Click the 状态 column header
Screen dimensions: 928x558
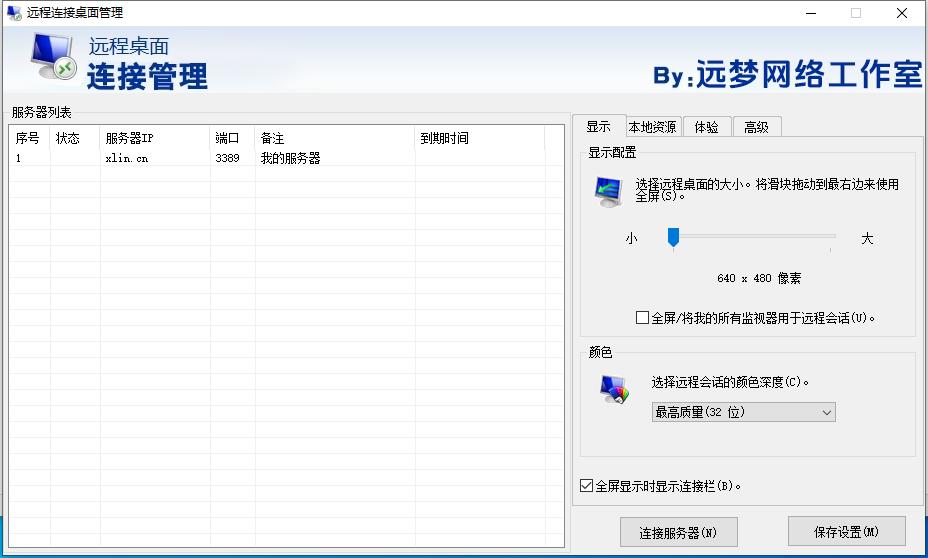[75, 138]
